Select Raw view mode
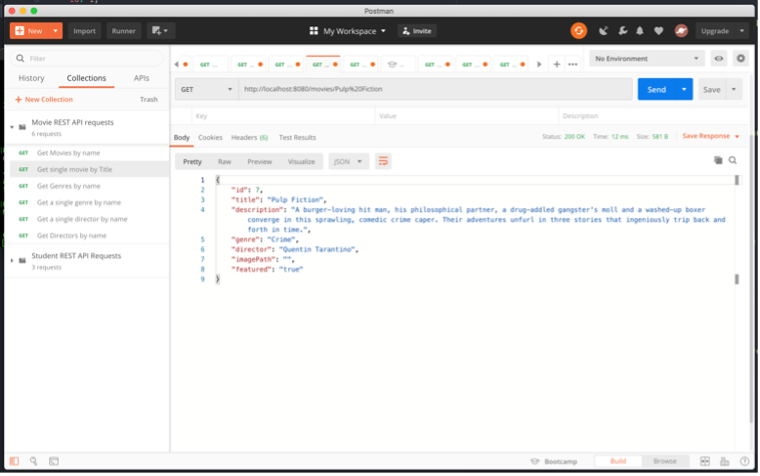Viewport: 760px width, 476px height. 224,161
